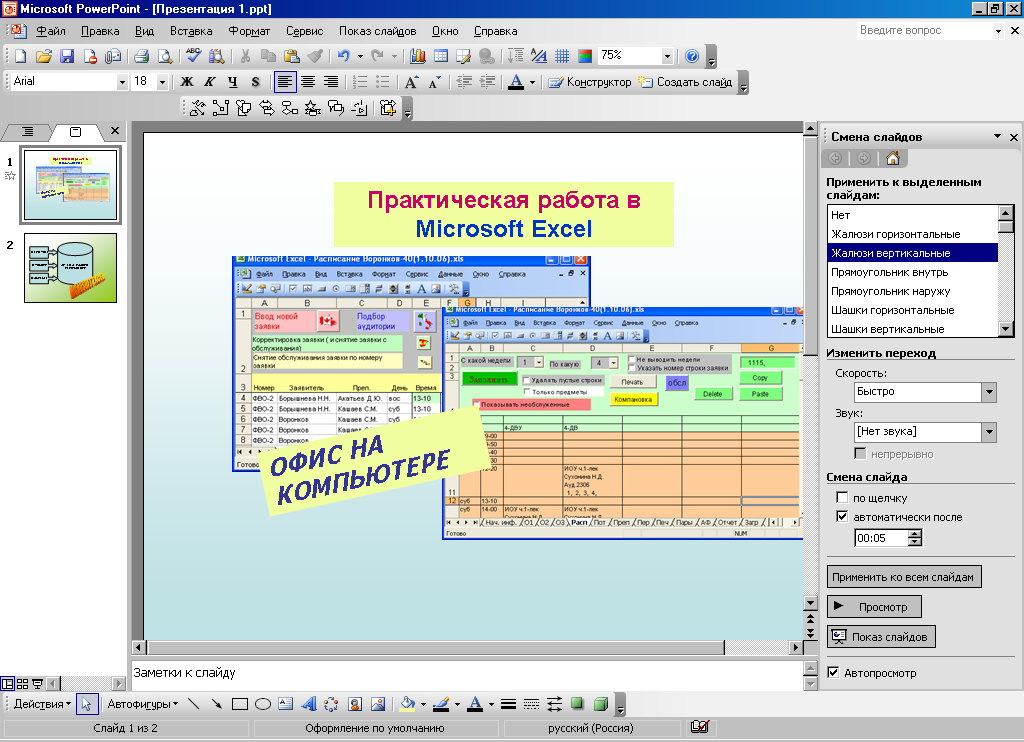1024x742 pixels.
Task: Open the Смена слайдов task pane menu arrow
Action: point(997,137)
